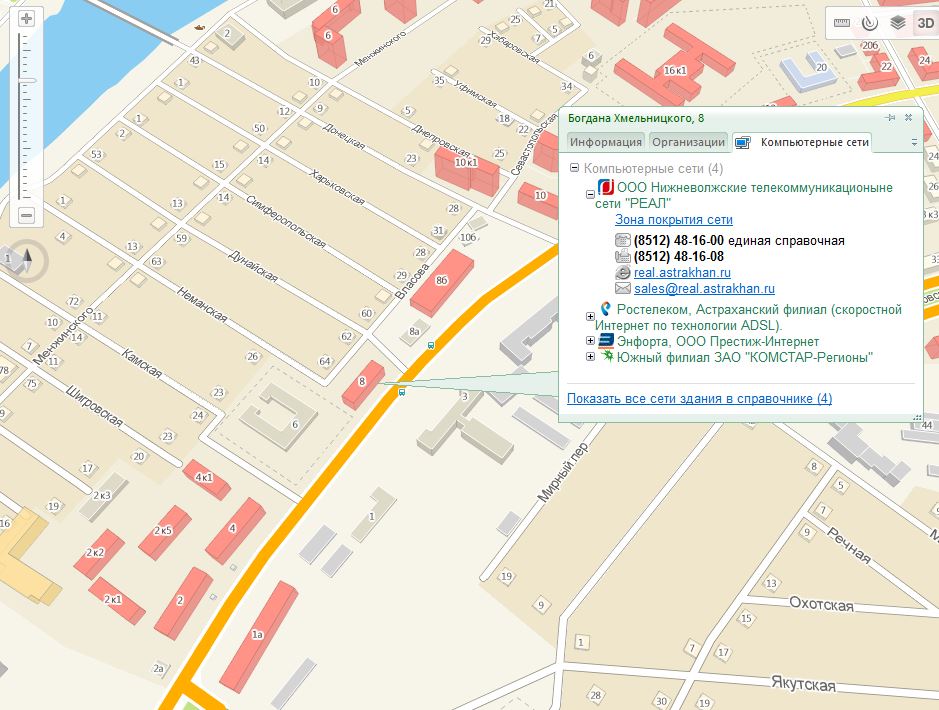Click the Якутская street label
939x710 pixels.
click(x=803, y=683)
